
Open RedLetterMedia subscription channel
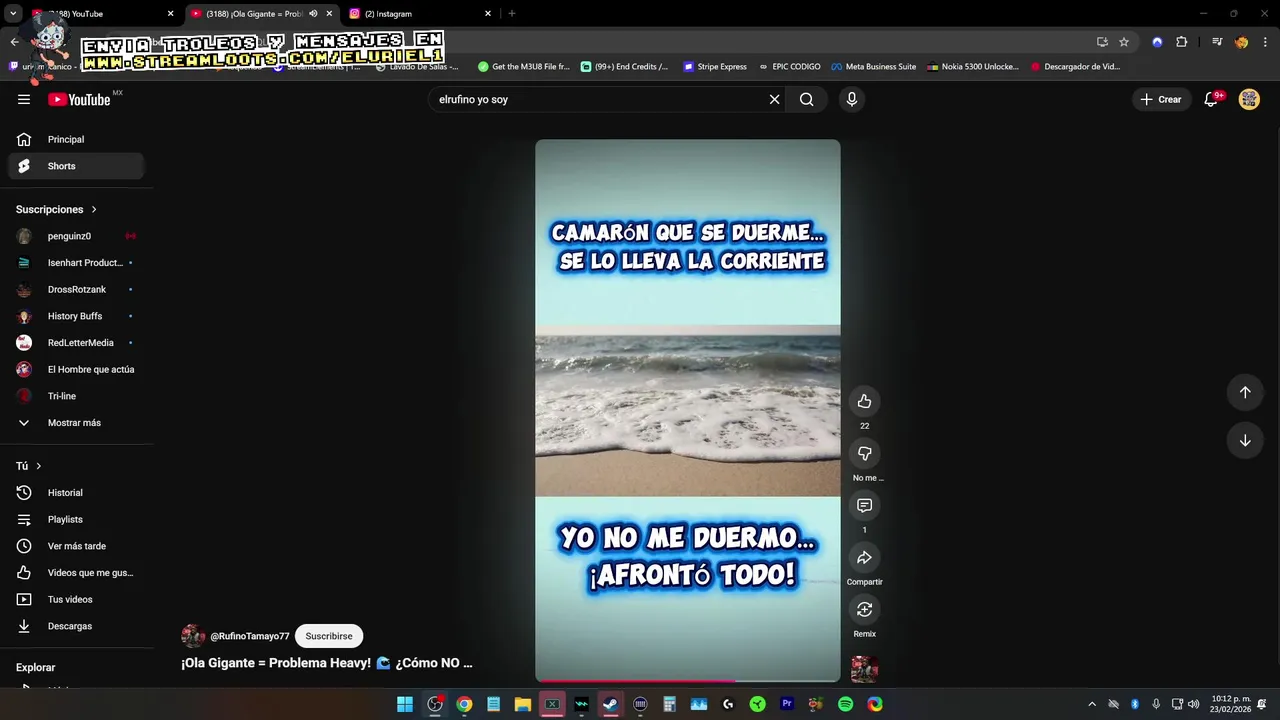76,343
